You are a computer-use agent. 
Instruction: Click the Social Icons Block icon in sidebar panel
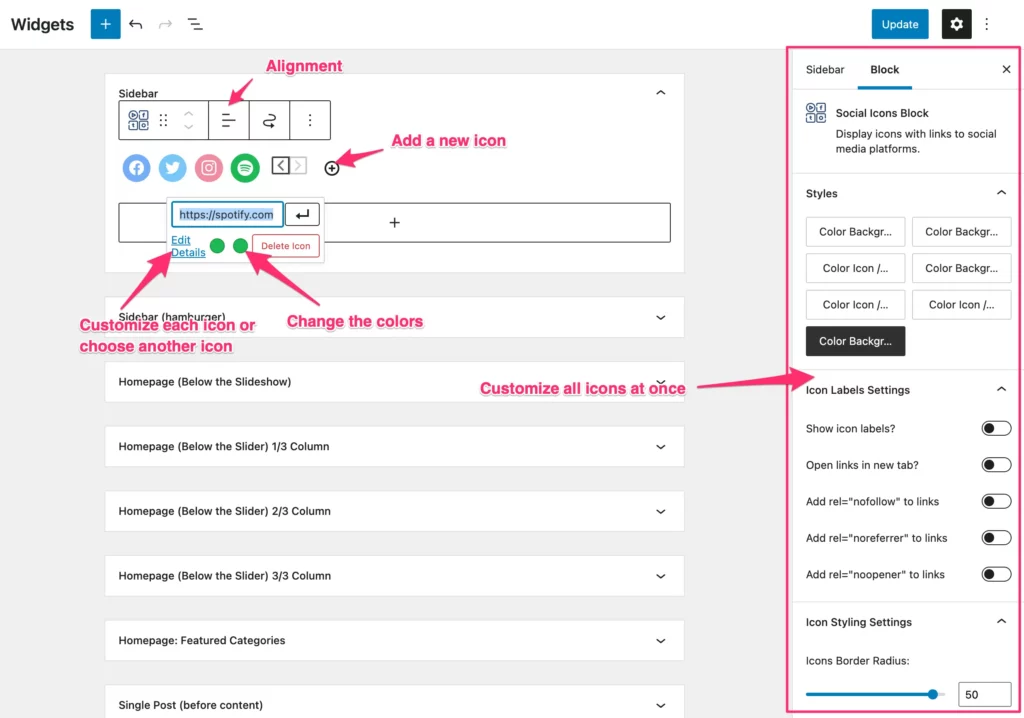pos(816,112)
